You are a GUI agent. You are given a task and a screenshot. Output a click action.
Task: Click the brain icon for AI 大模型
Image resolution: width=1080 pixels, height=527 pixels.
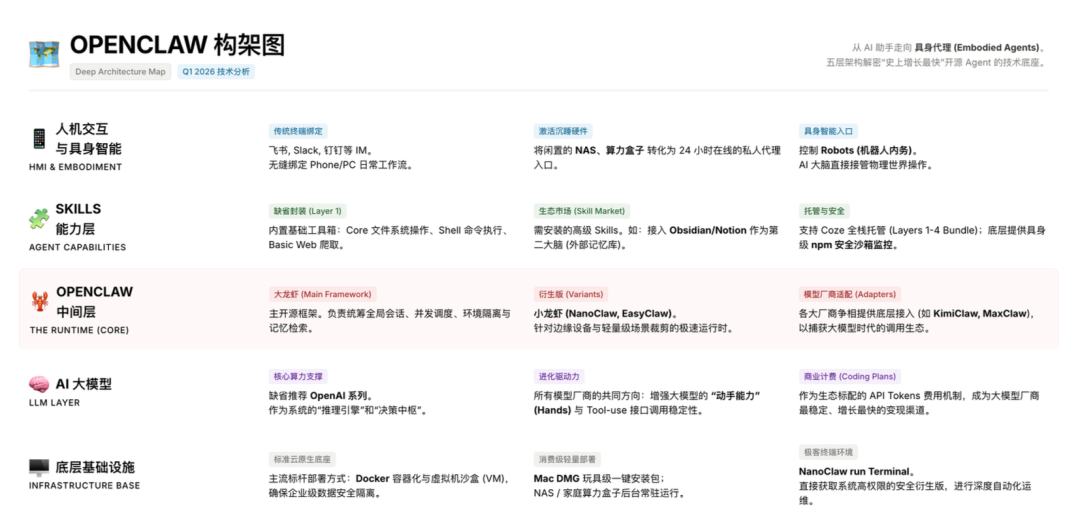click(x=39, y=384)
